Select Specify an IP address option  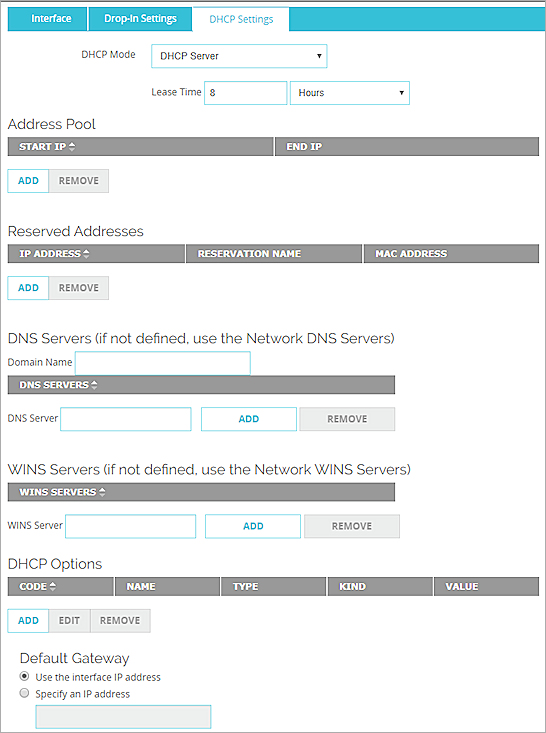point(24,693)
